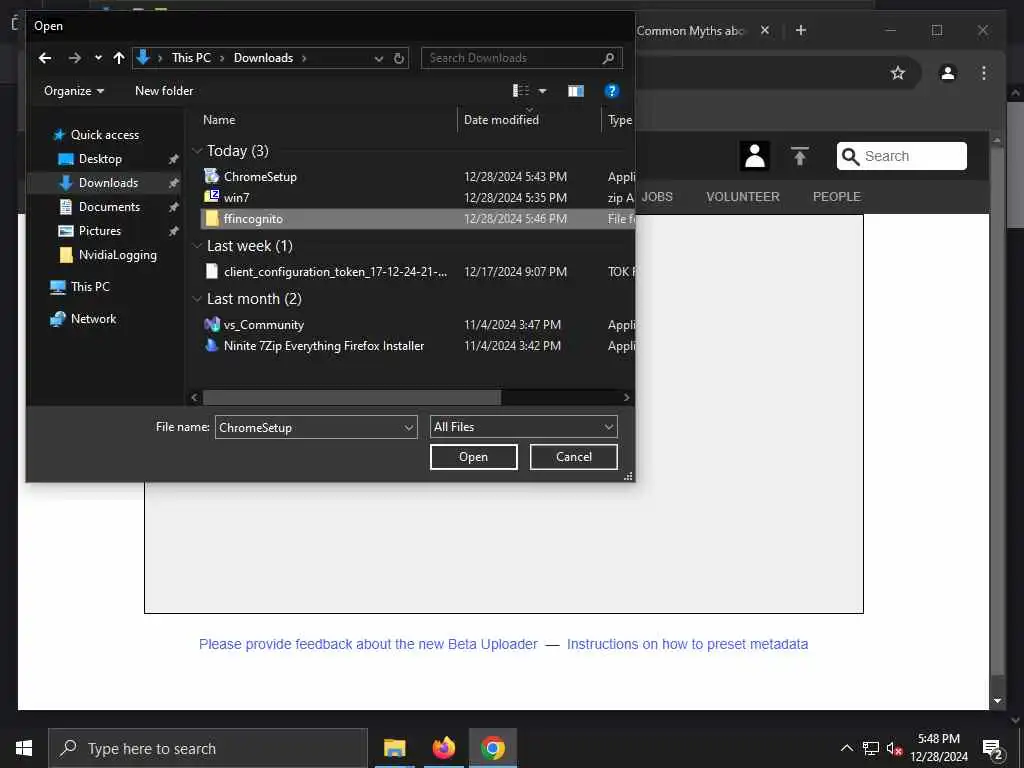Collapse the Today (3) group
1024x768 pixels.
coord(197,151)
